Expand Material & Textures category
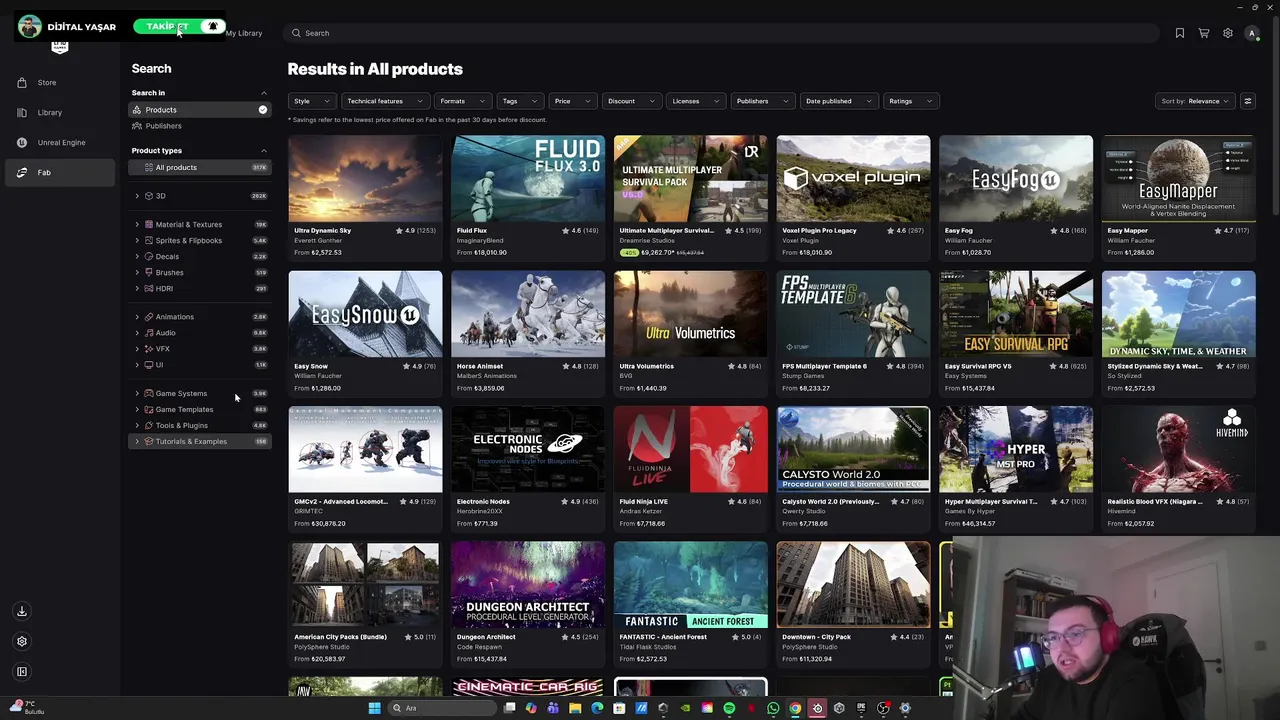The image size is (1280, 720). (137, 224)
